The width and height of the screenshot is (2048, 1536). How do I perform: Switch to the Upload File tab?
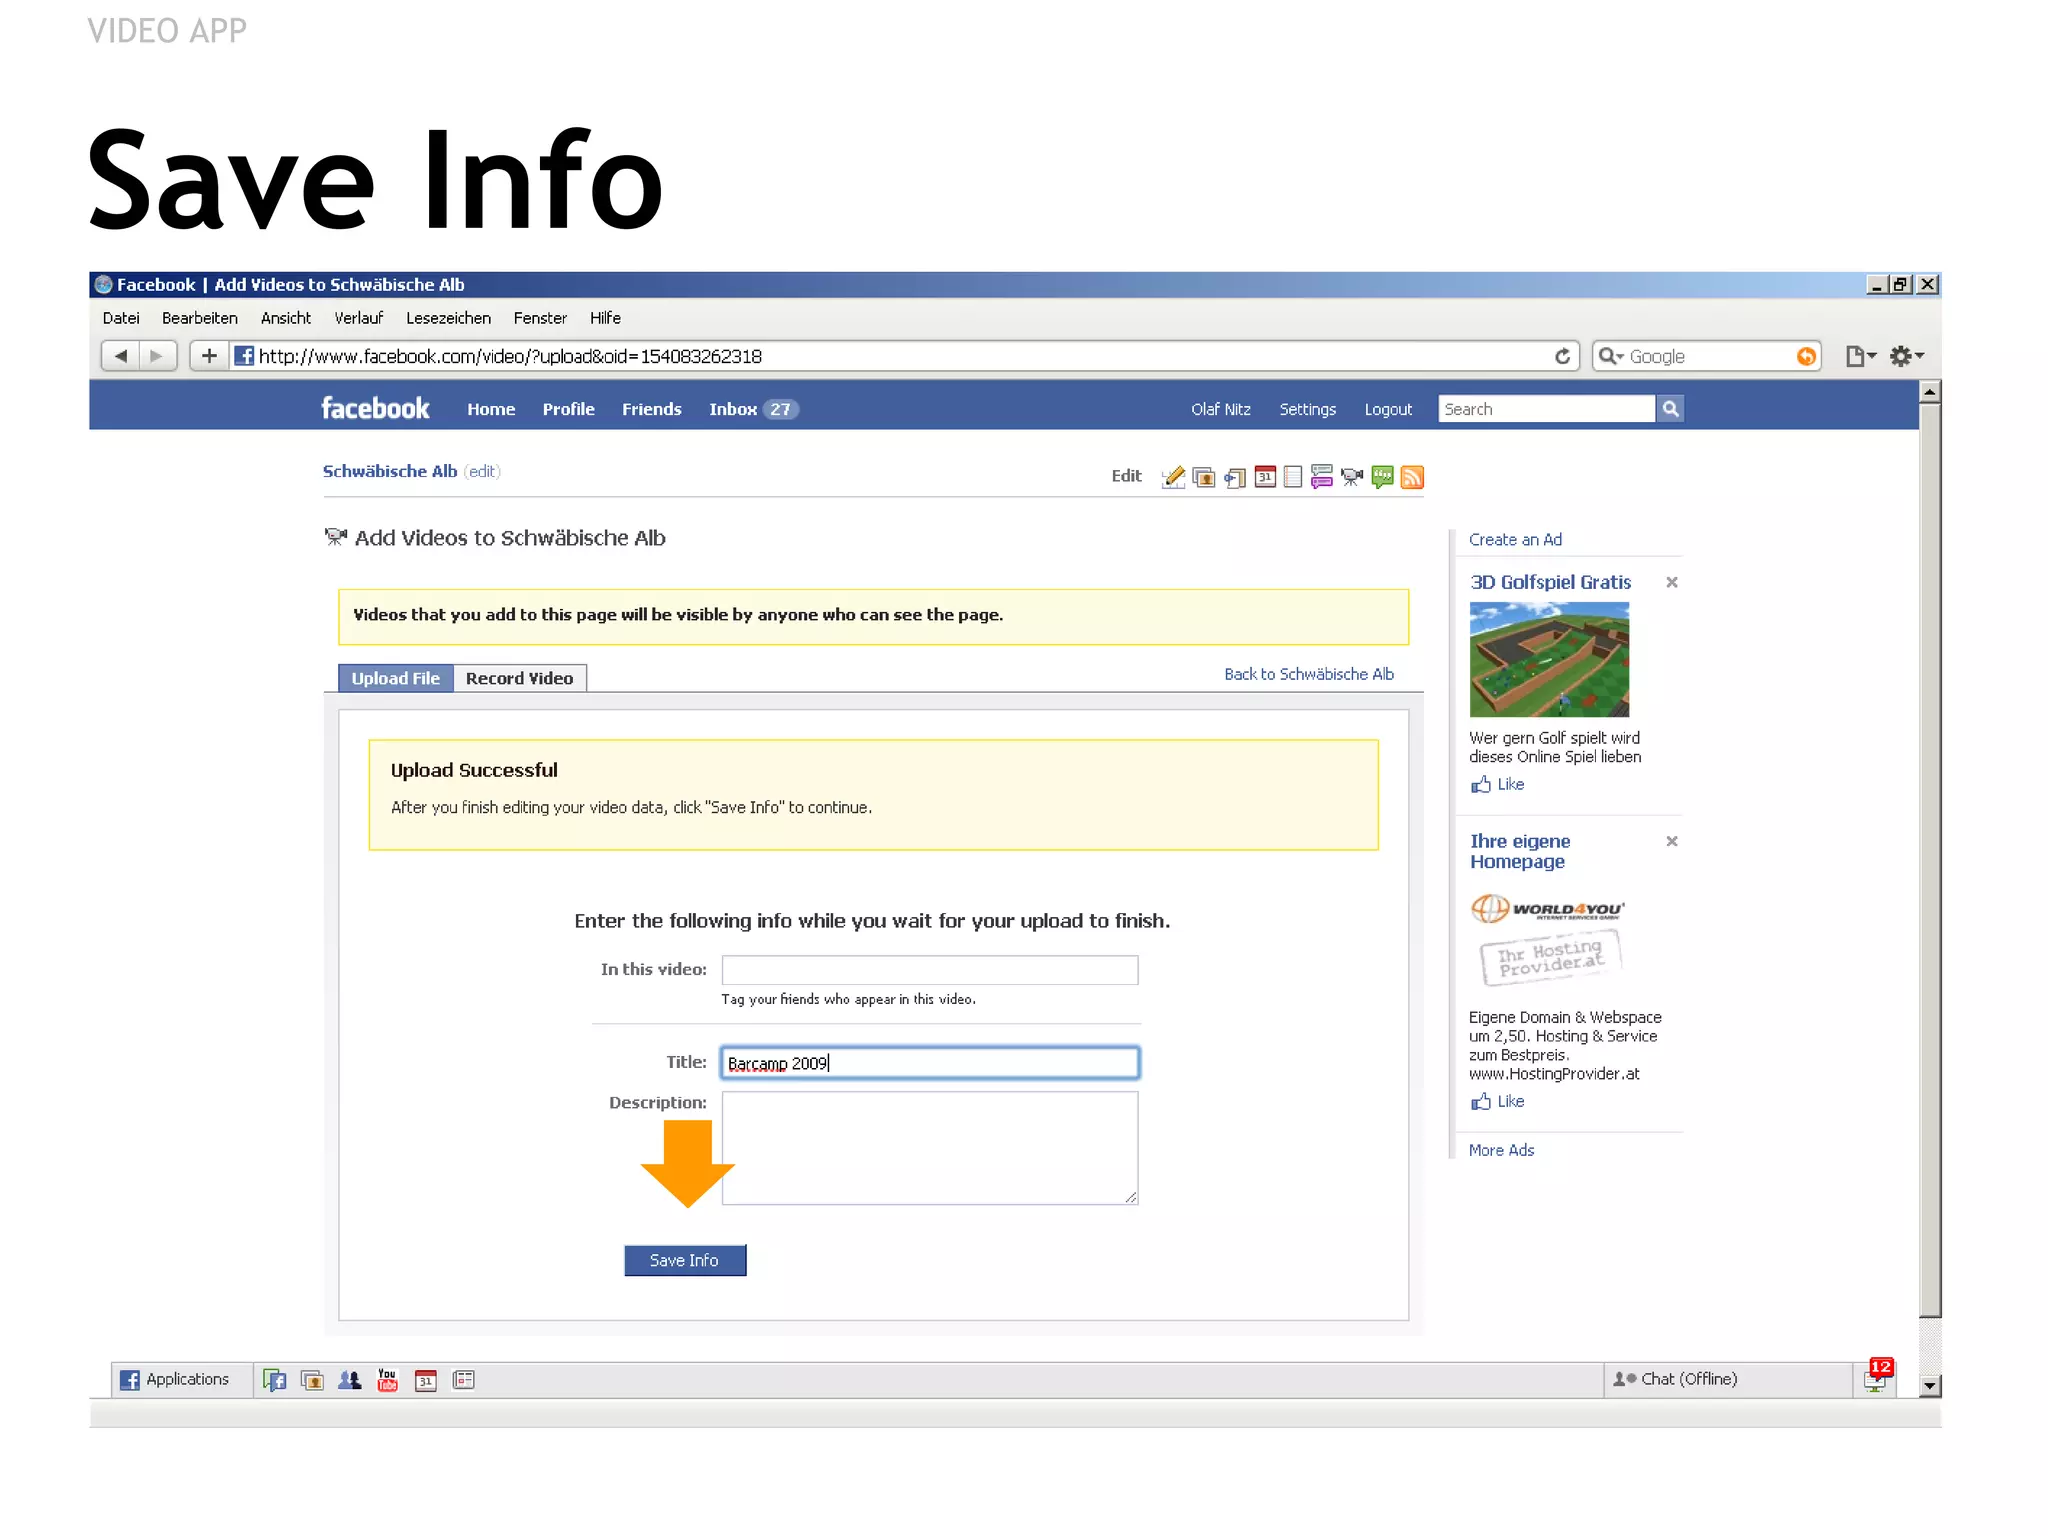click(396, 678)
